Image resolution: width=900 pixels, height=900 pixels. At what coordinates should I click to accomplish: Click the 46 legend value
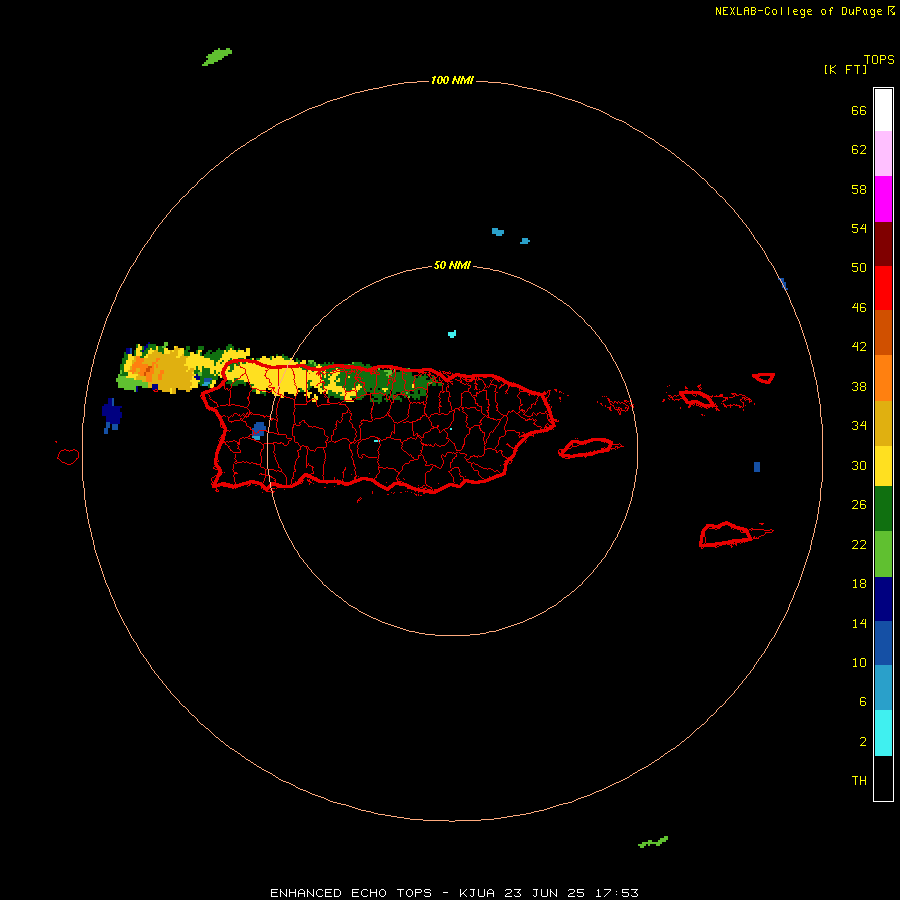[859, 308]
